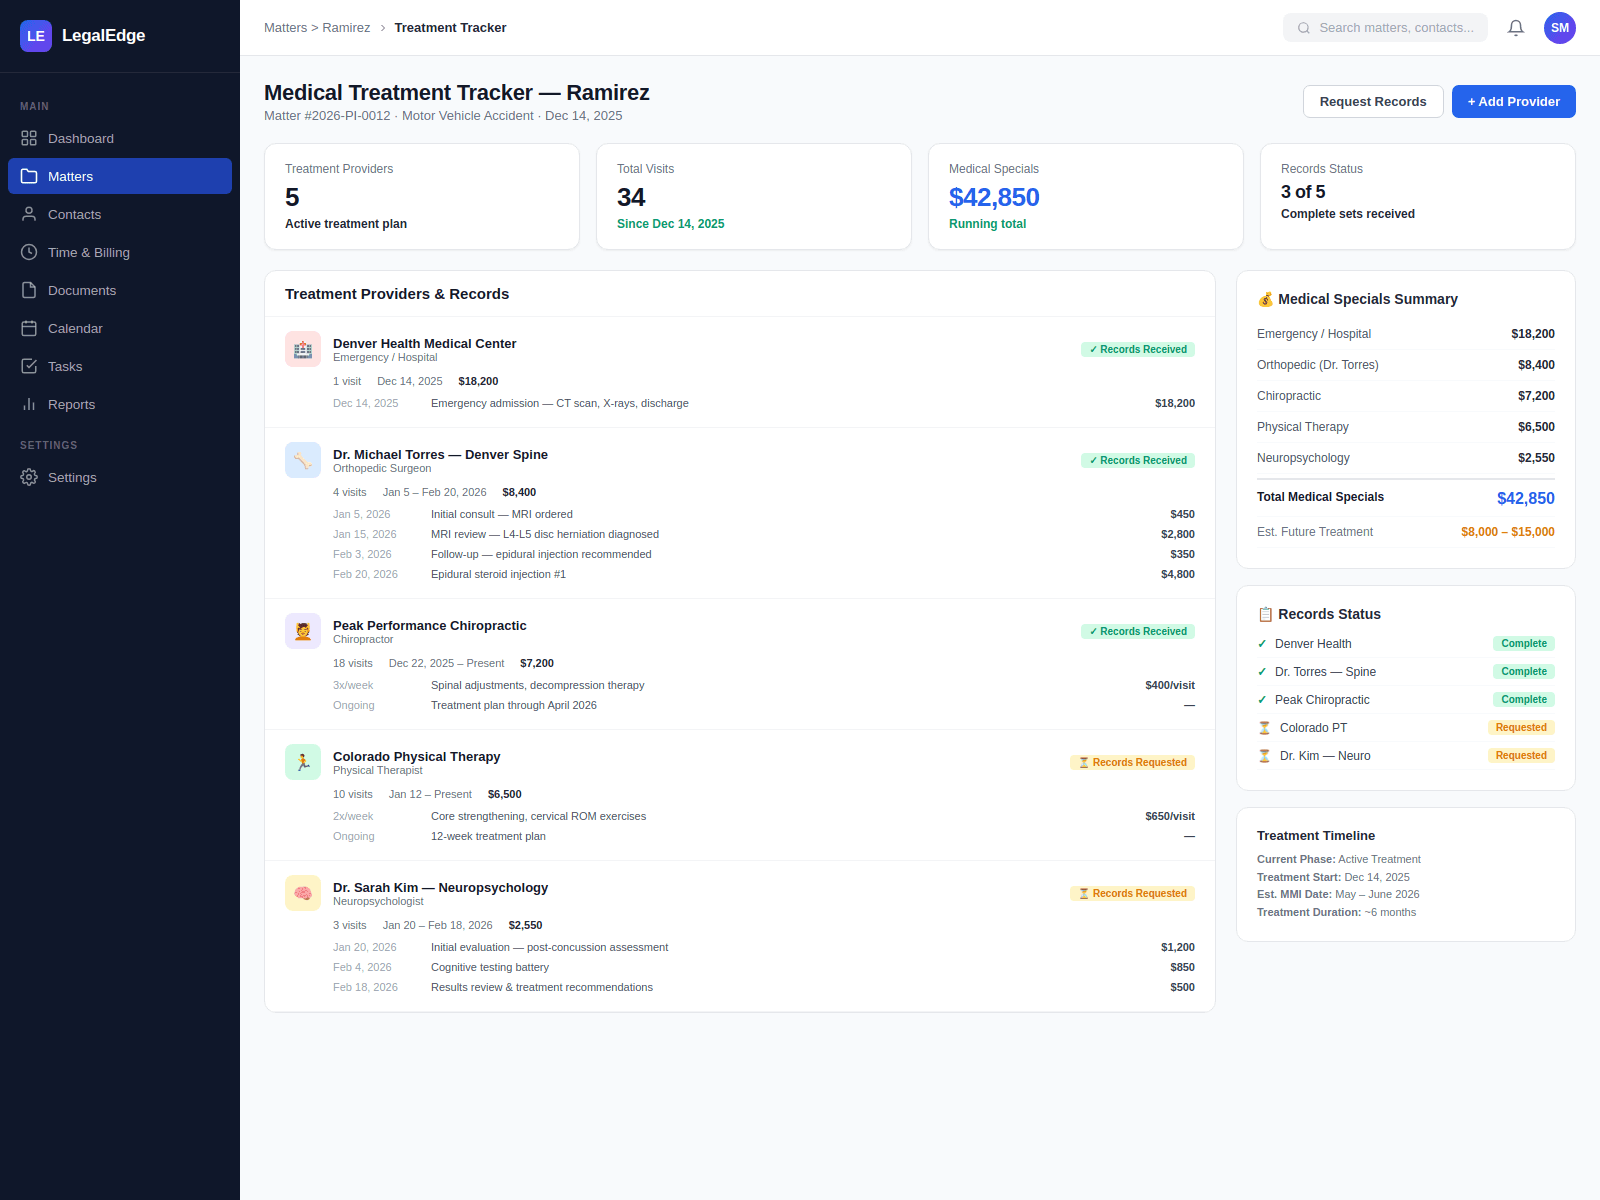Click the Records Status 3 of 5 card
The width and height of the screenshot is (1600, 1200).
[x=1418, y=196]
